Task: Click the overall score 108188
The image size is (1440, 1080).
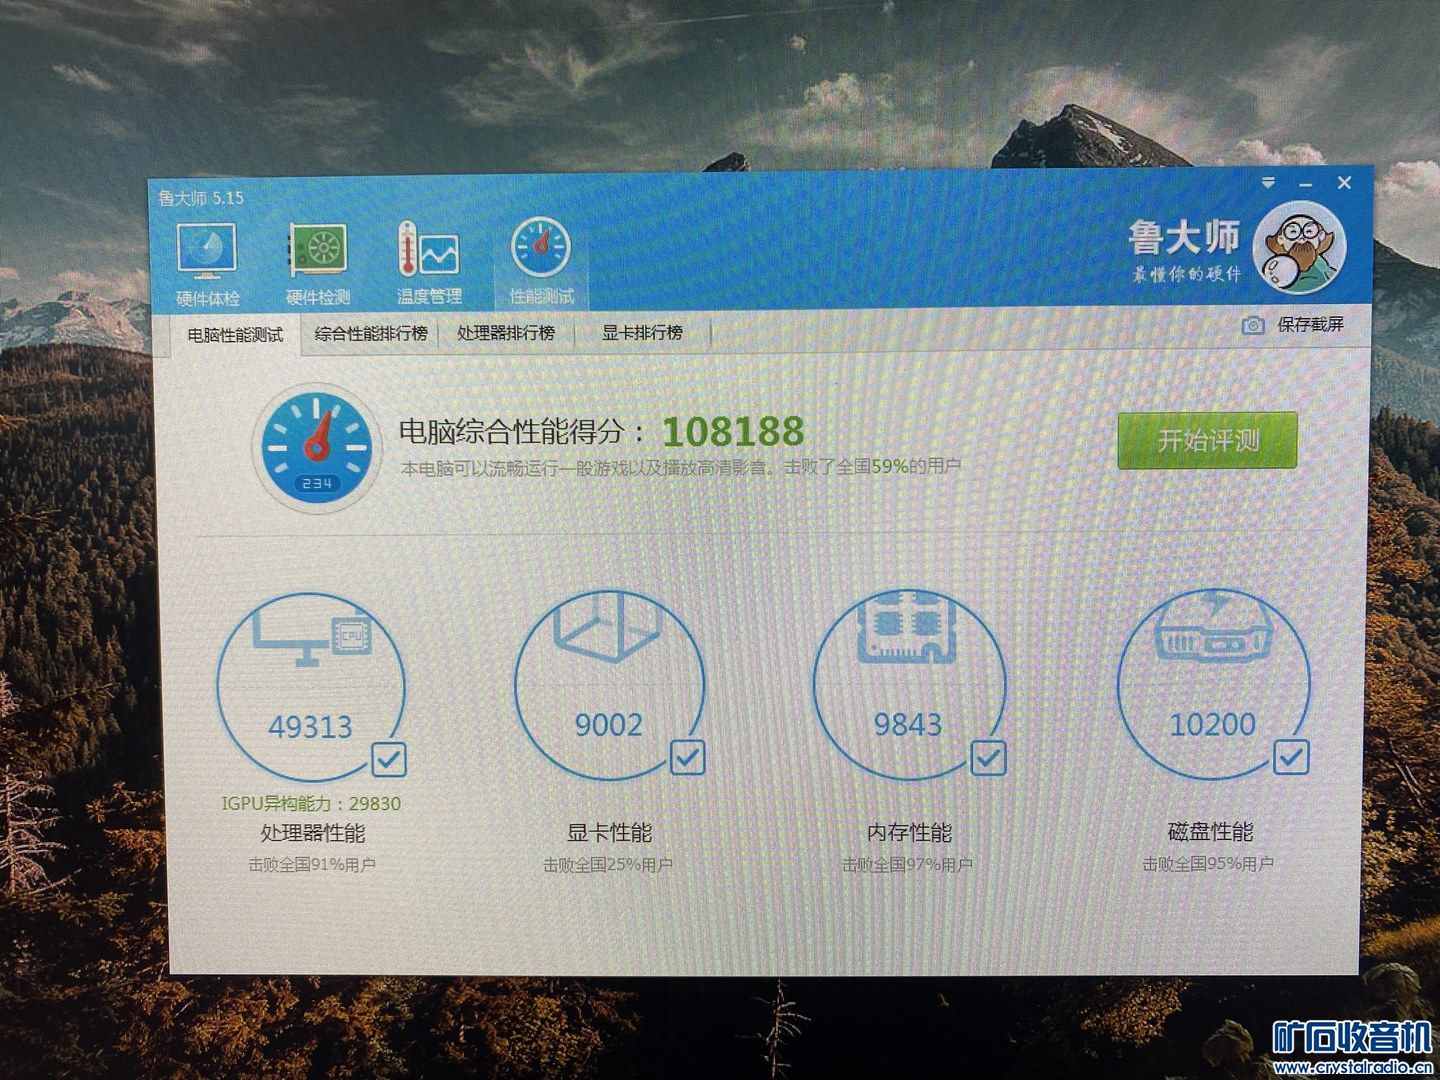Action: coord(733,431)
